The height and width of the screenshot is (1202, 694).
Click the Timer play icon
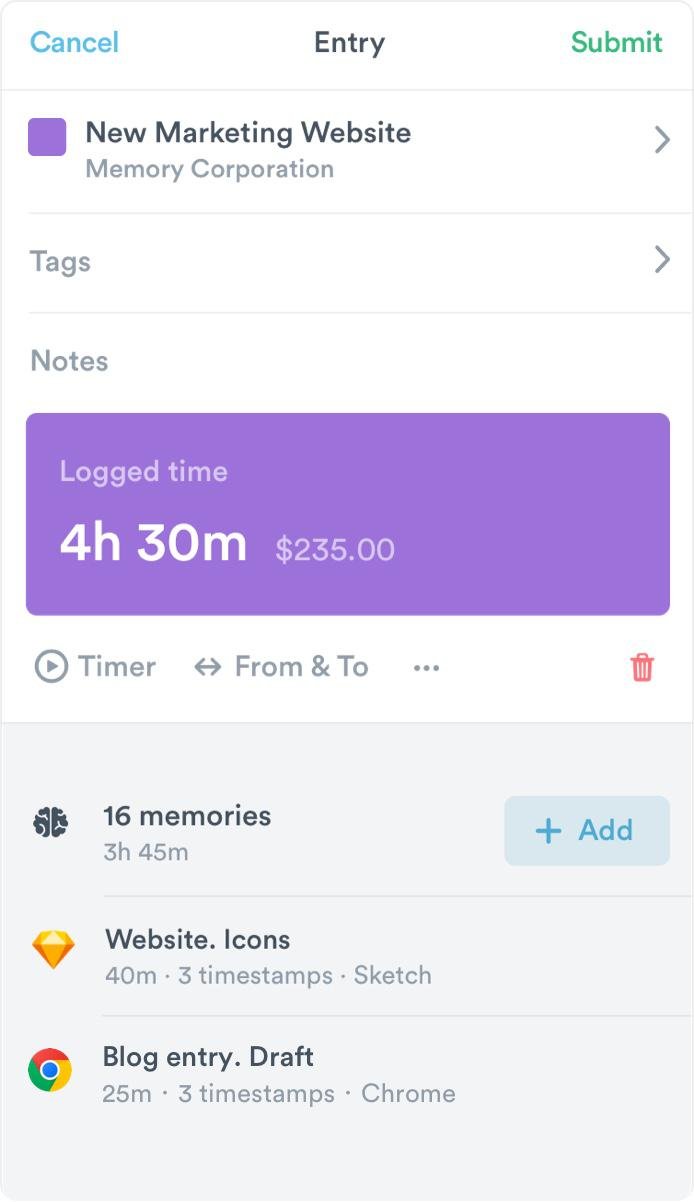[x=51, y=667]
